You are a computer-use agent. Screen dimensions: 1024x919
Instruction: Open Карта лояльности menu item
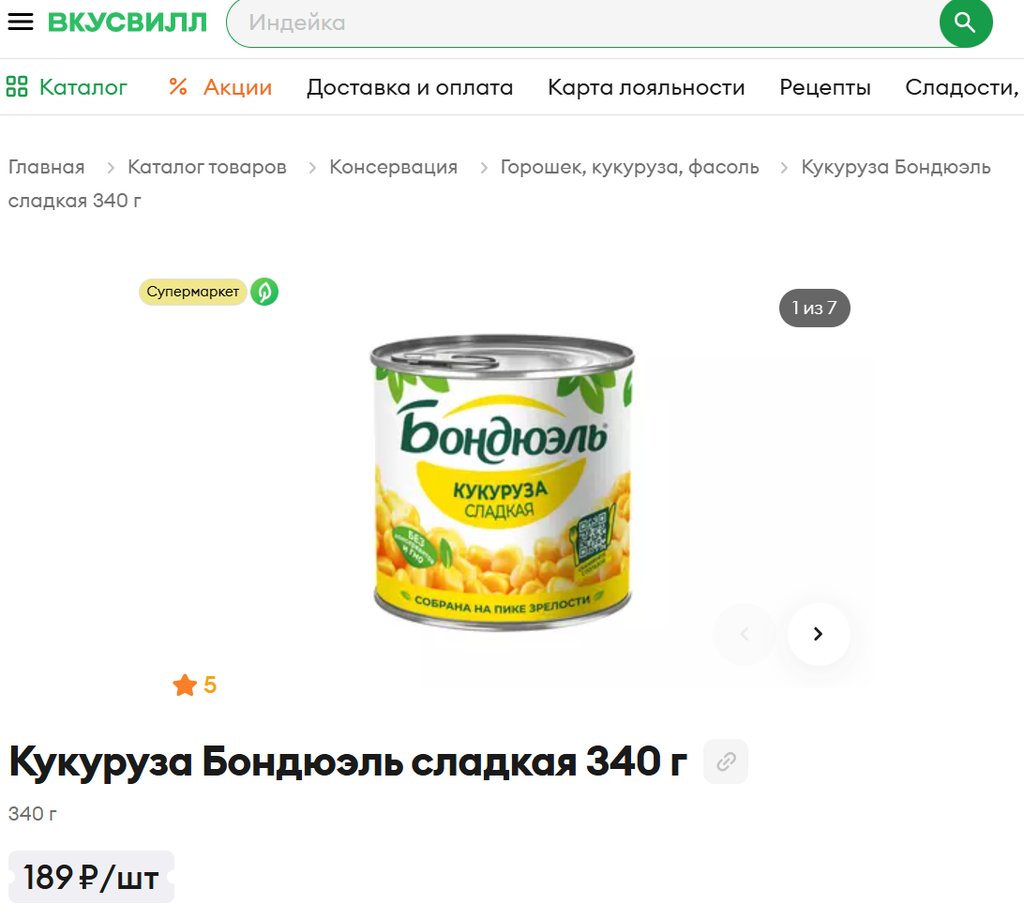click(646, 87)
